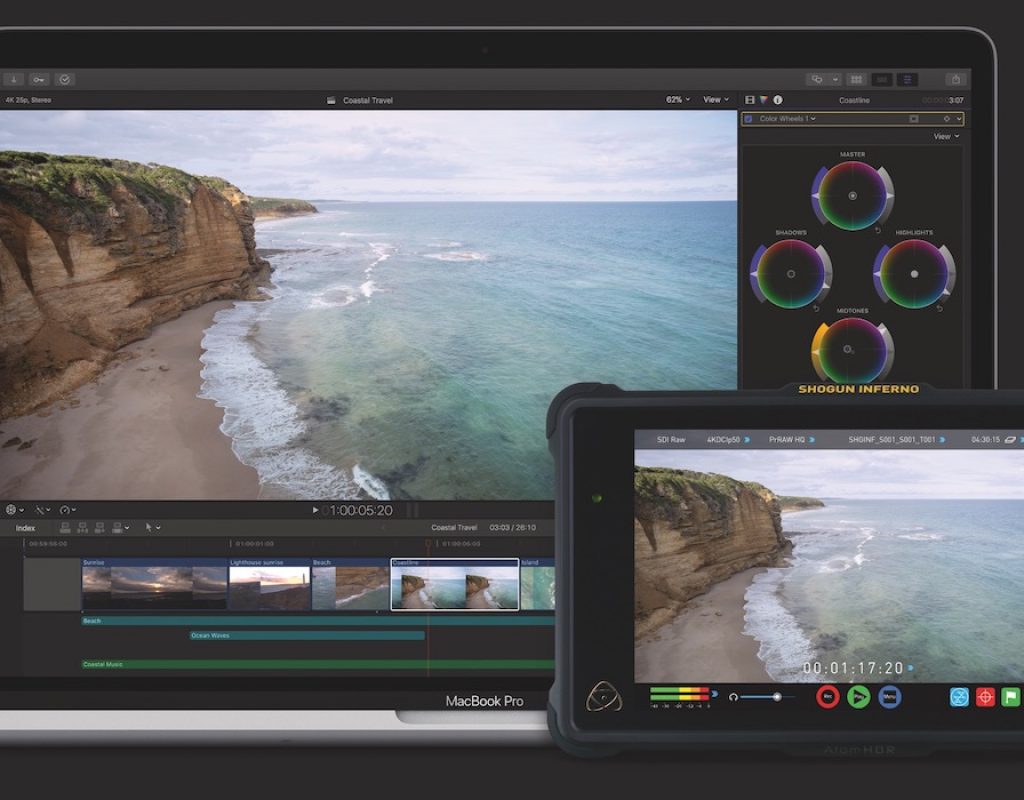Tap the green Play button on Shogun

click(x=858, y=697)
